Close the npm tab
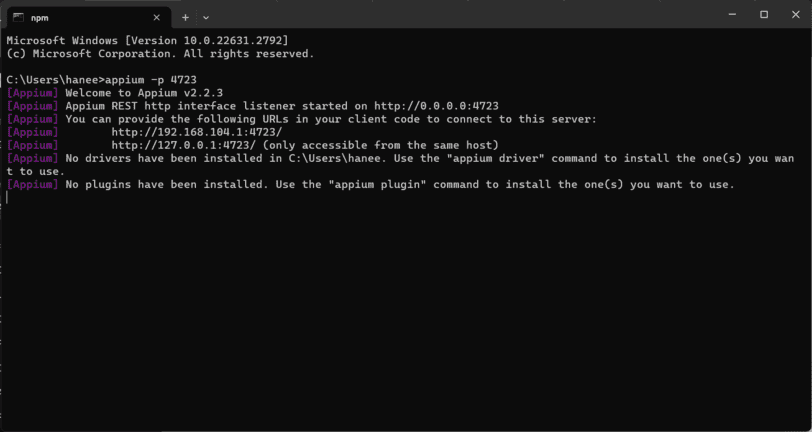 click(x=156, y=18)
